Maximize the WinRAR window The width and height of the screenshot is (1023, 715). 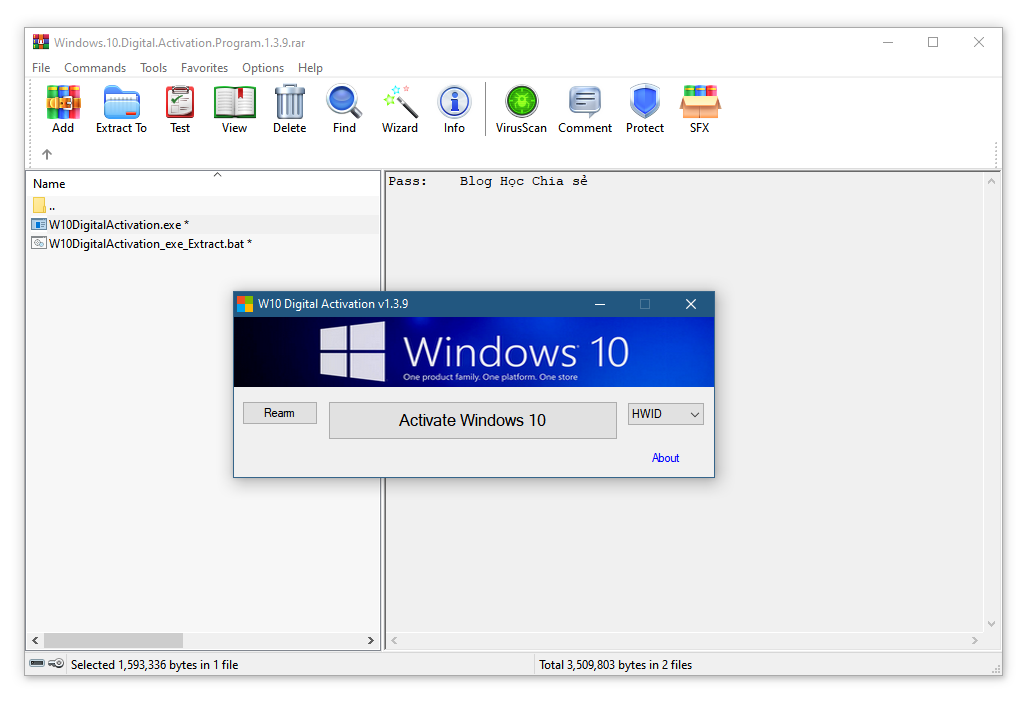click(933, 42)
